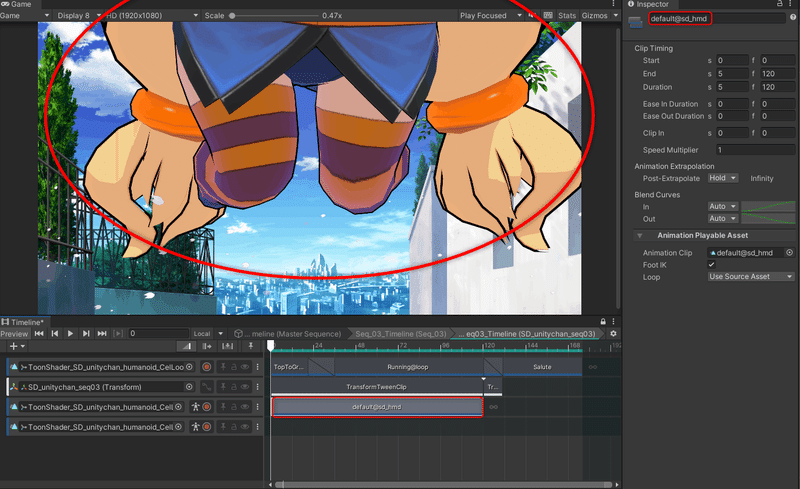Viewport: 800px width, 489px height.
Task: Go to timeline start
Action: pyautogui.click(x=39, y=333)
